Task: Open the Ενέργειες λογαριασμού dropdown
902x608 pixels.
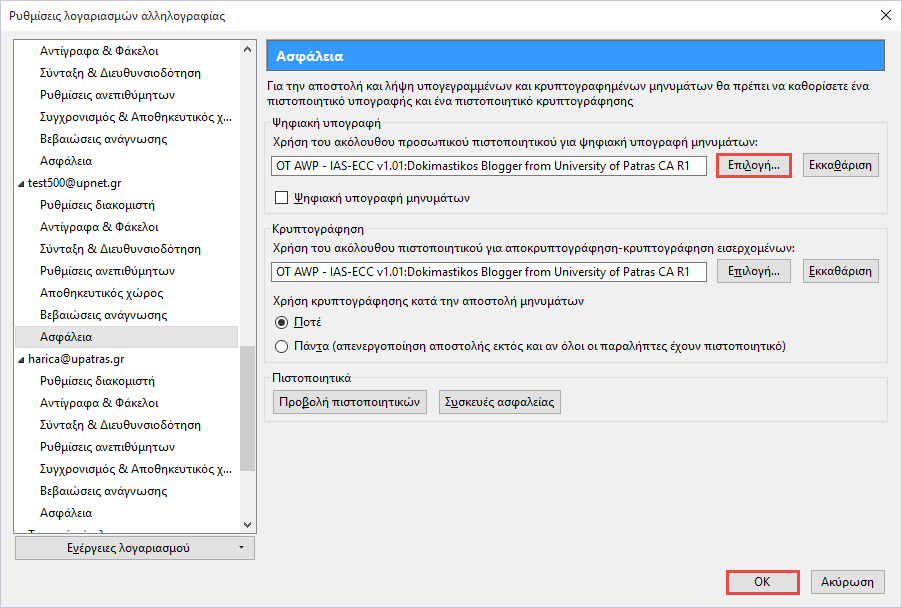Action: coord(135,548)
